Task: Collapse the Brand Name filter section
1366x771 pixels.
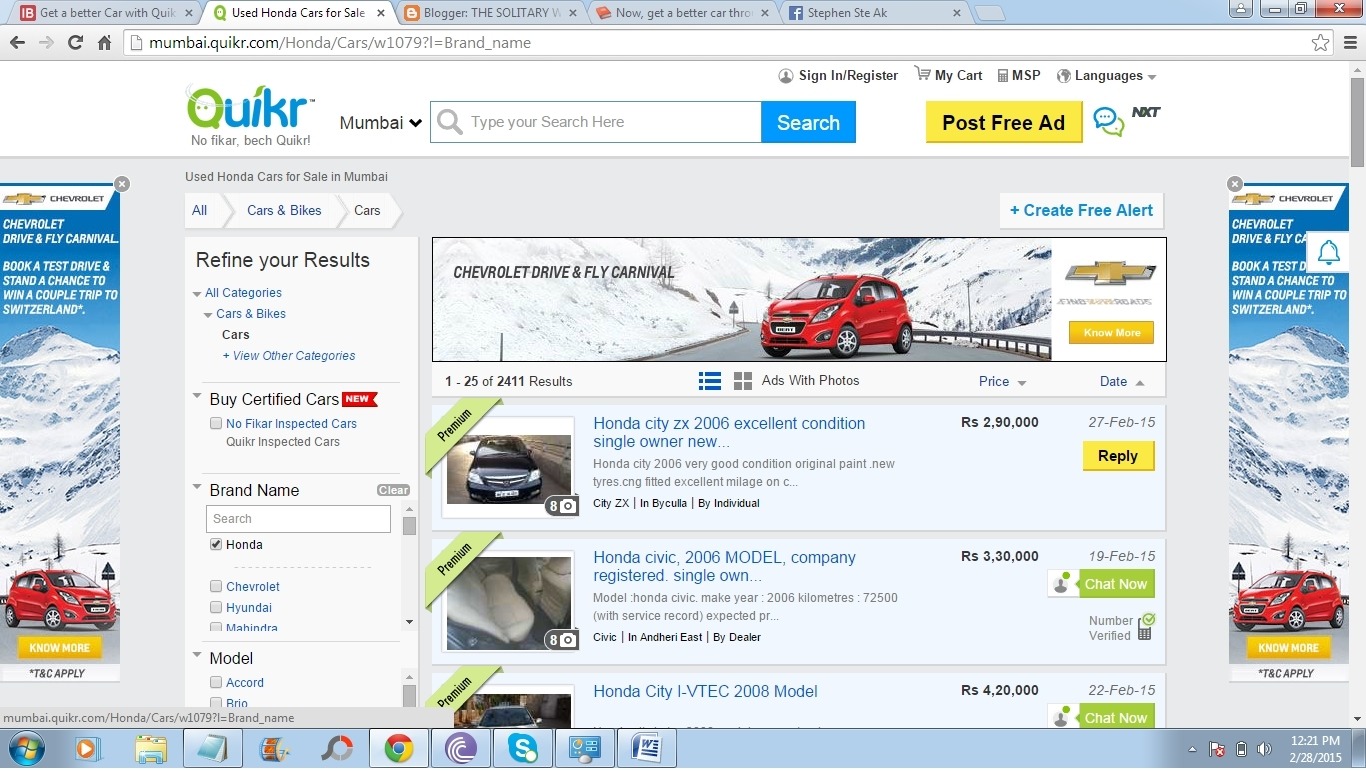Action: point(197,487)
